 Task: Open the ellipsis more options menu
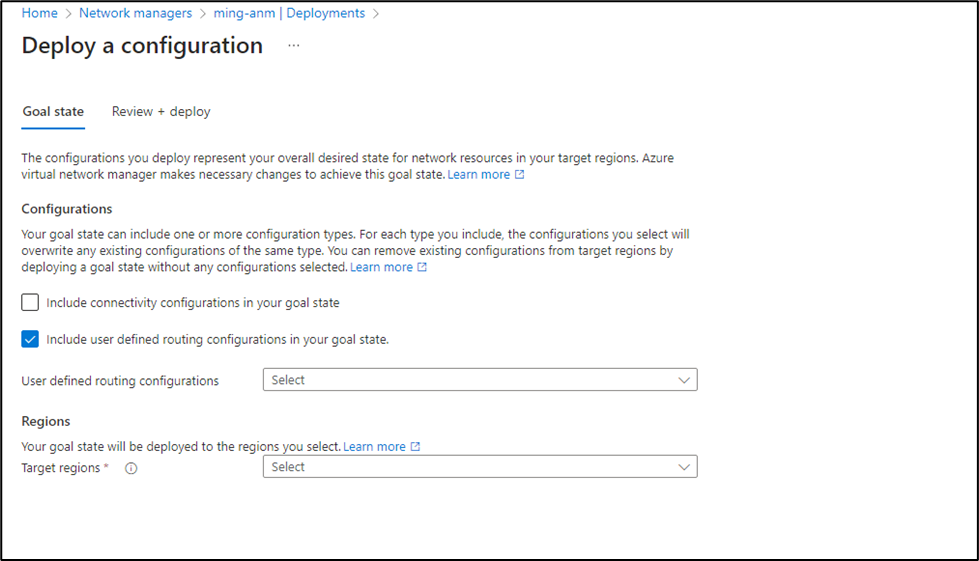click(x=294, y=46)
